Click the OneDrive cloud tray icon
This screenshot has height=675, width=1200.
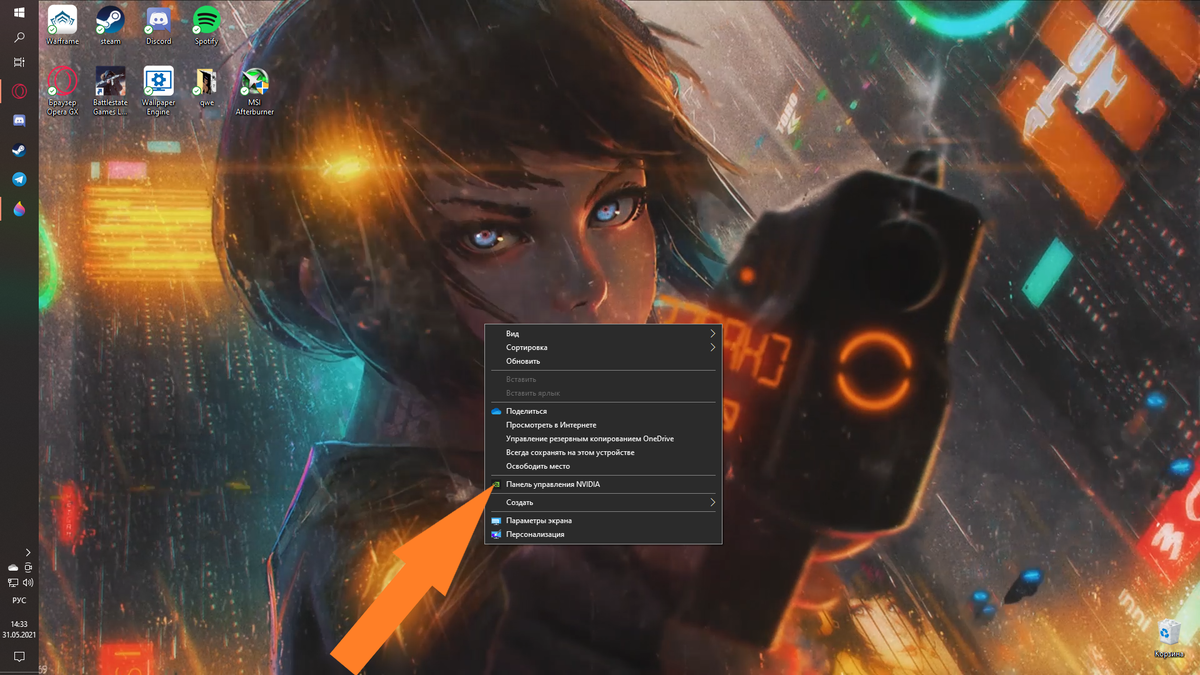click(x=13, y=568)
